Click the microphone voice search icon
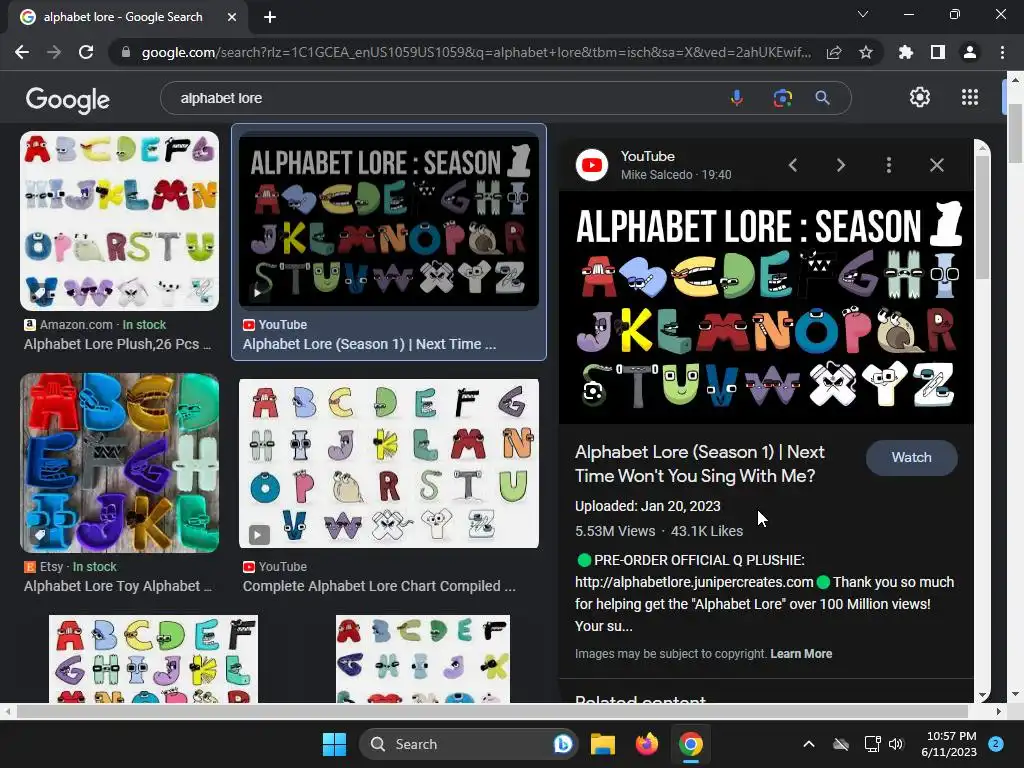The width and height of the screenshot is (1024, 768). coord(737,98)
